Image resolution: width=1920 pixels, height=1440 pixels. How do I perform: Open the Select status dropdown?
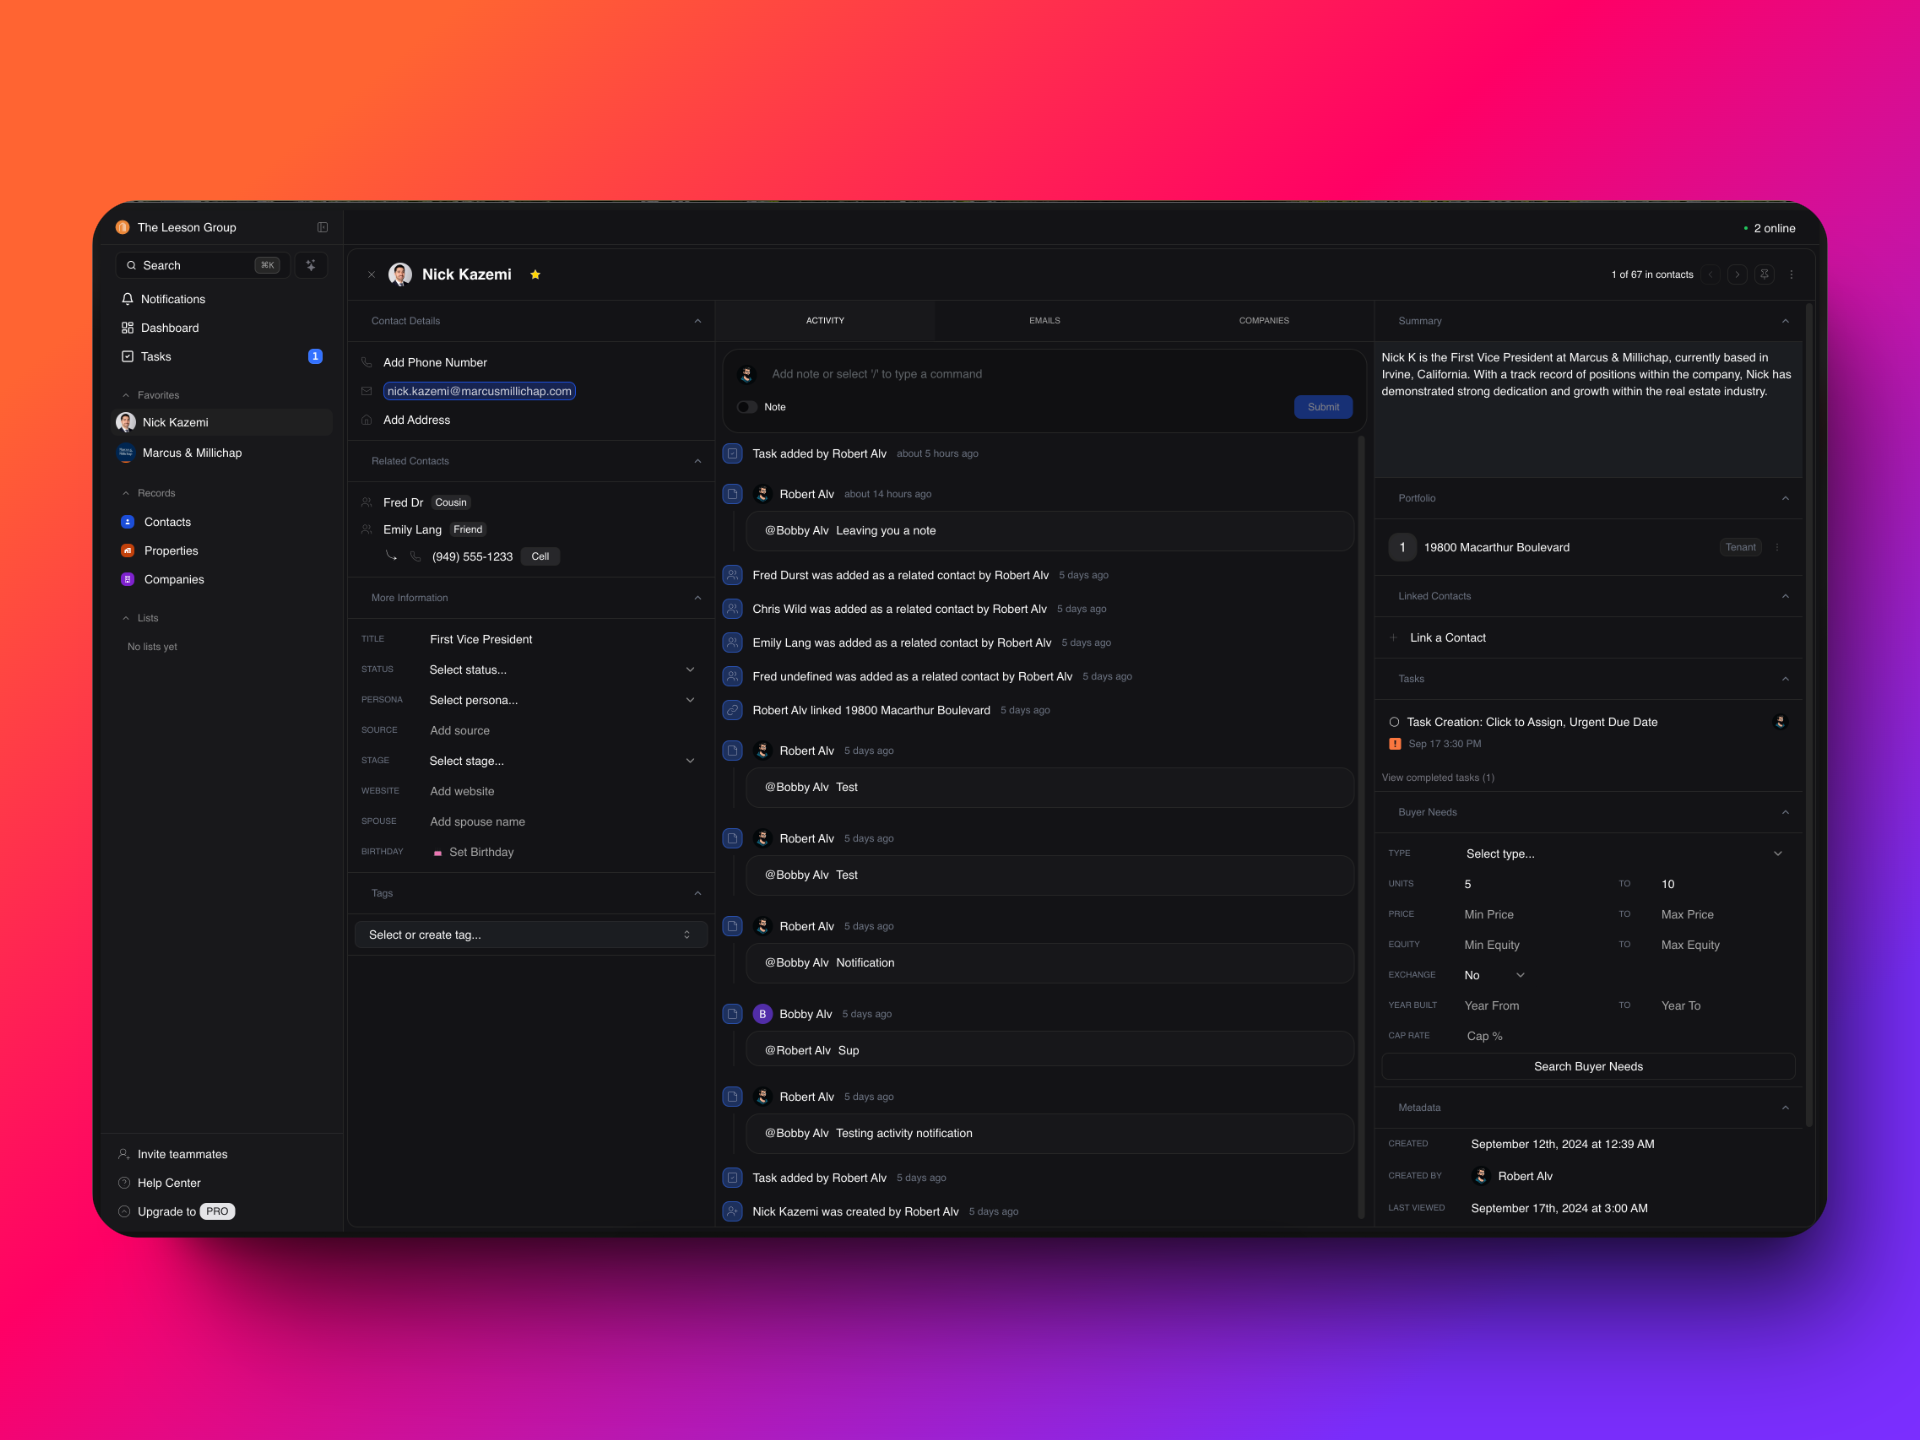coord(560,670)
